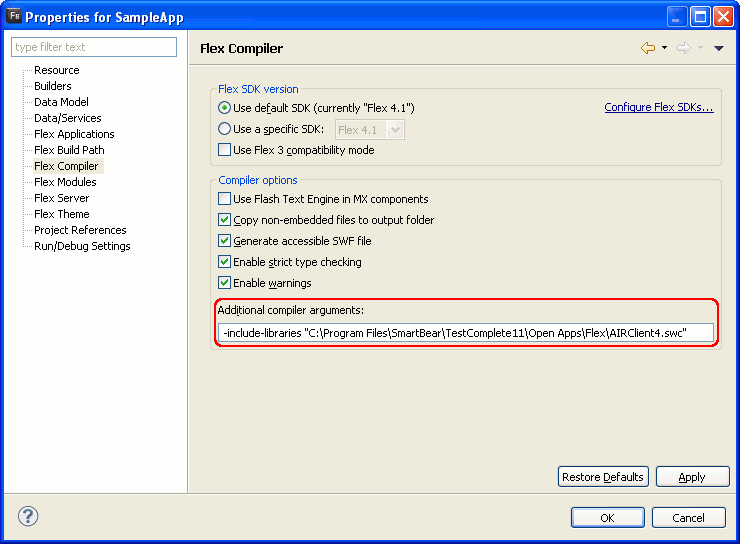
Task: Click the Additional compiler arguments field
Action: (x=467, y=333)
